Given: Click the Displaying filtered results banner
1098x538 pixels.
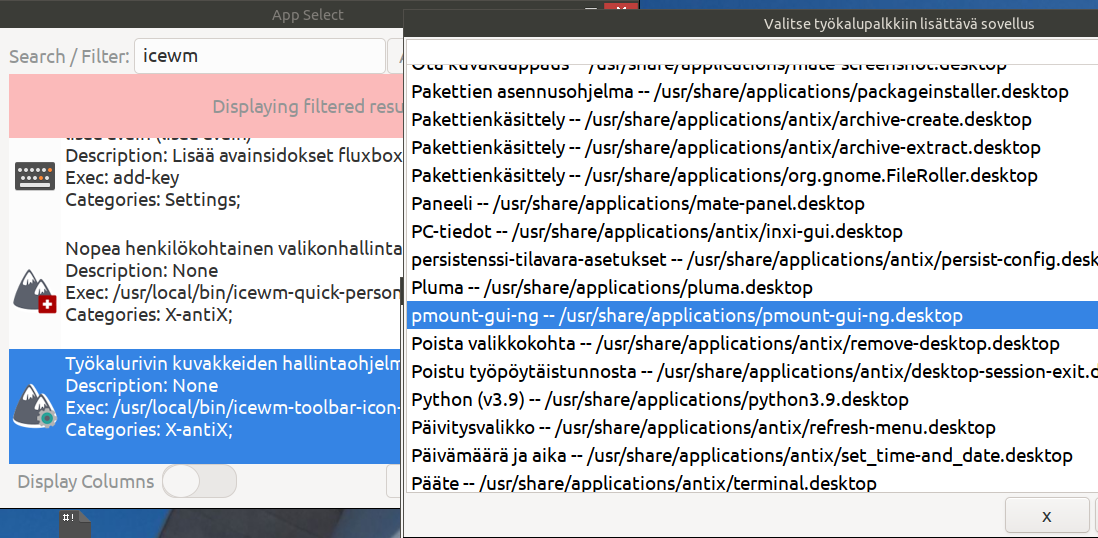Looking at the screenshot, I should tap(207, 106).
